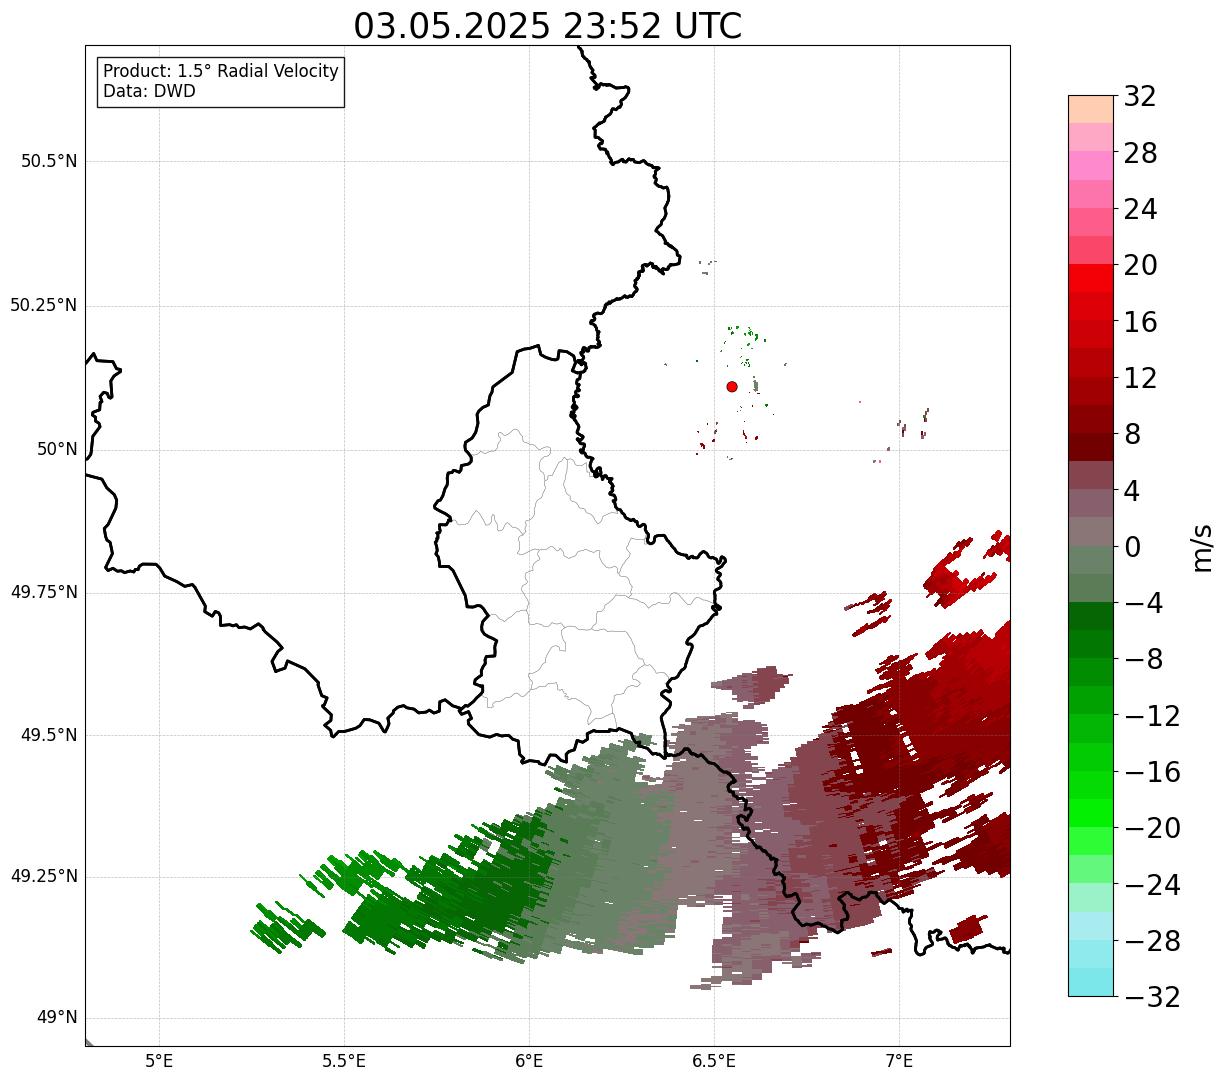Click the cyan bottom swatch of colorbar

1091,982
